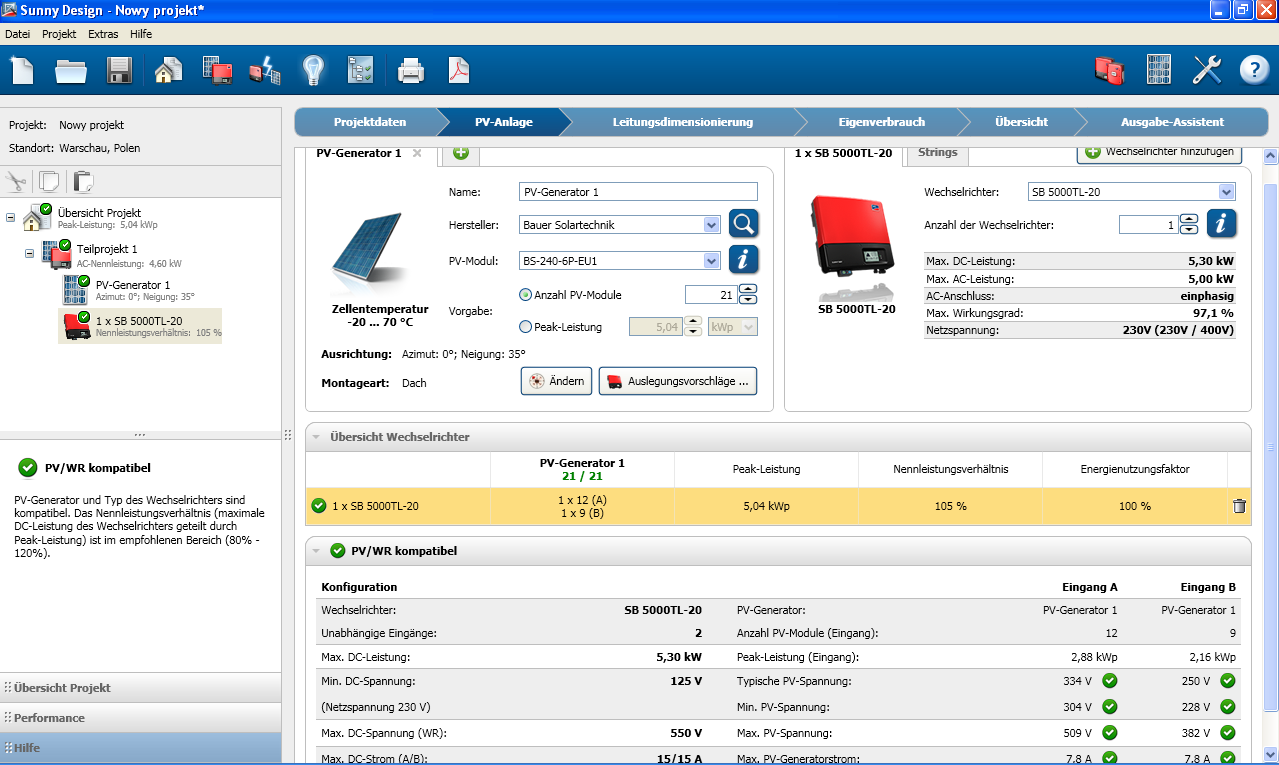Open the Projekt menu

(x=59, y=34)
